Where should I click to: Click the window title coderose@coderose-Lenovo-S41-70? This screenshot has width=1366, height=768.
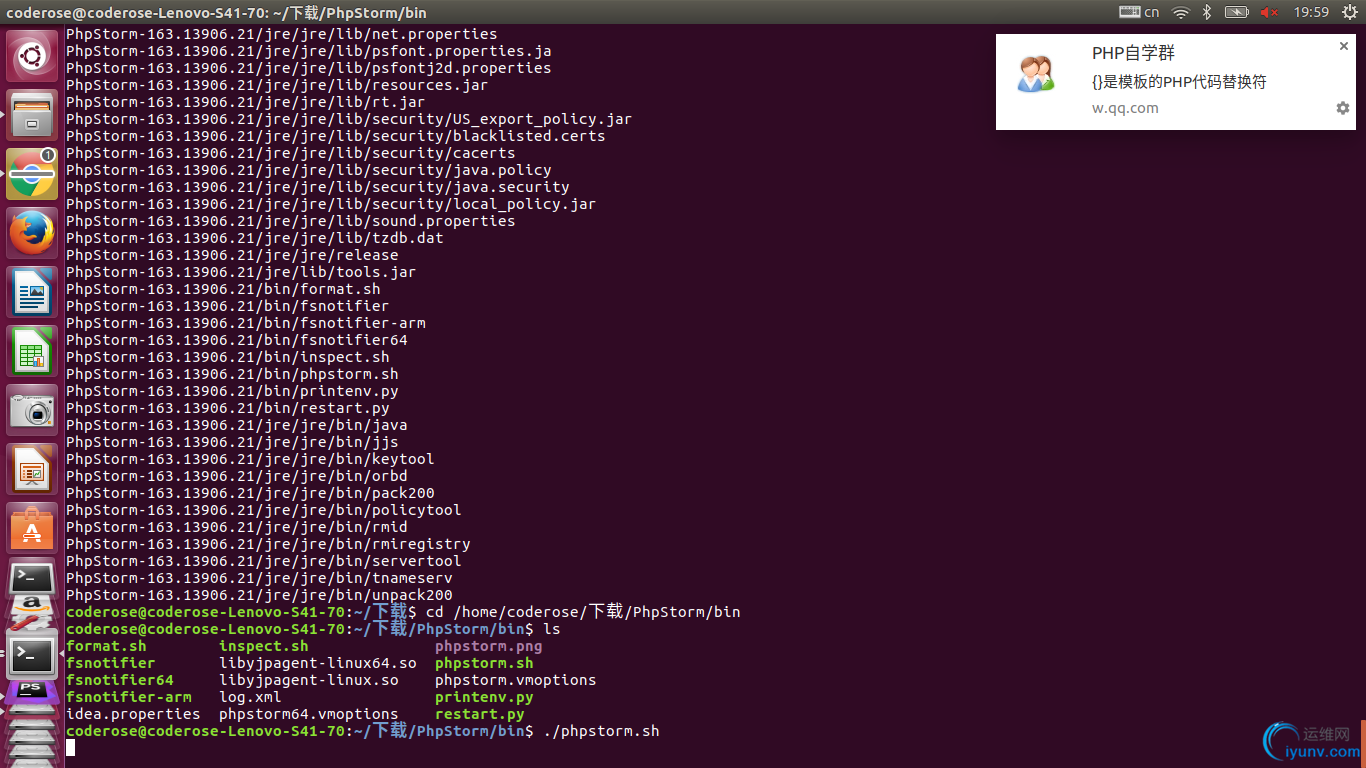(136, 12)
